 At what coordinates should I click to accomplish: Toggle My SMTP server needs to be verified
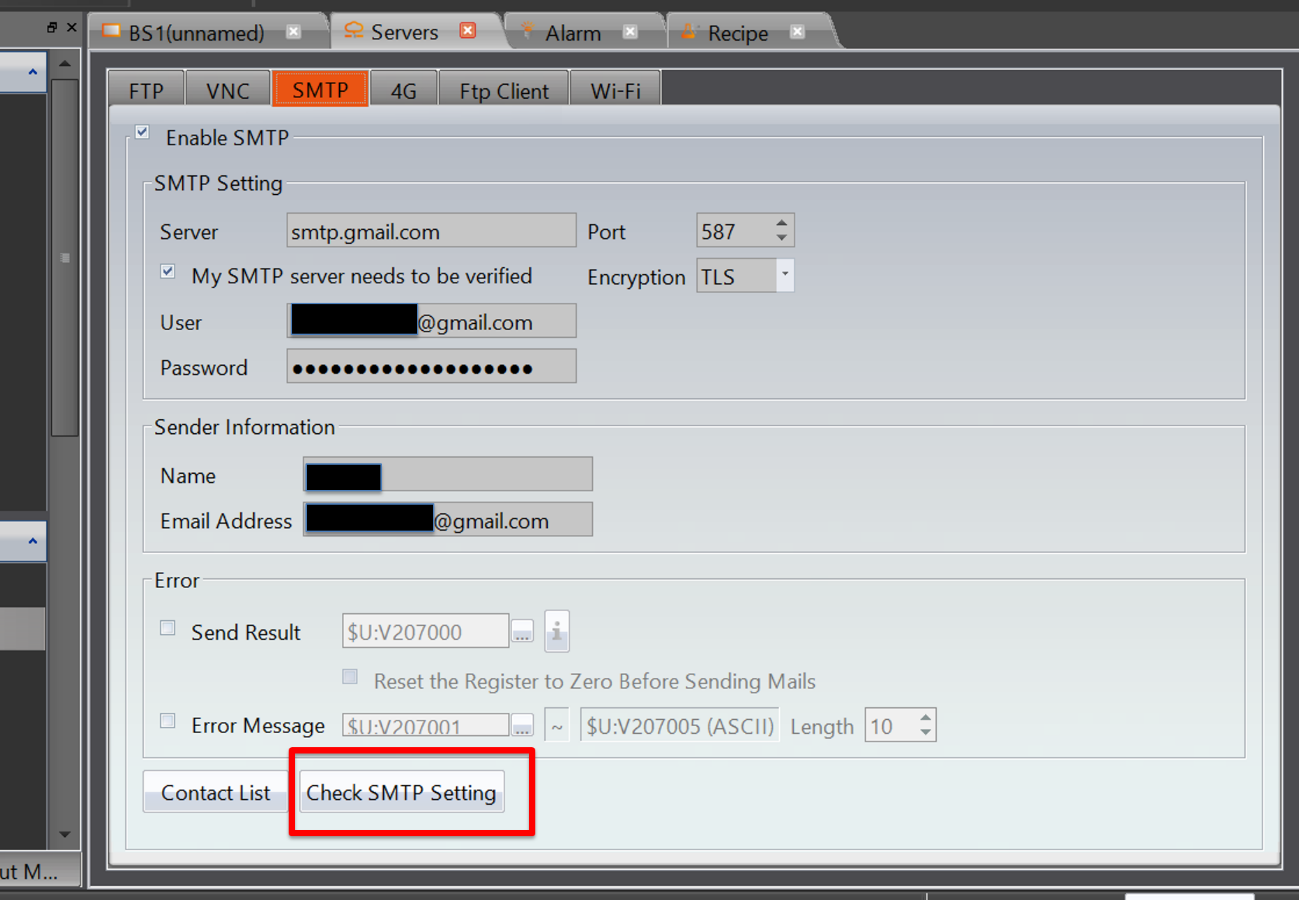tap(168, 272)
